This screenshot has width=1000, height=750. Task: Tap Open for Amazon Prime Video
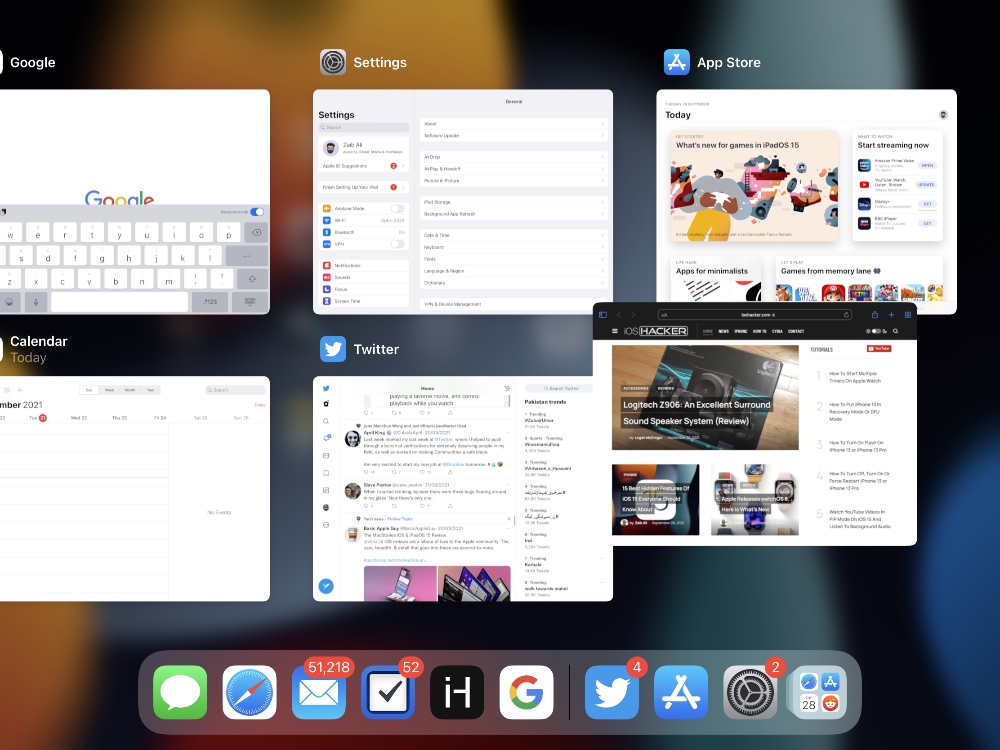point(927,165)
